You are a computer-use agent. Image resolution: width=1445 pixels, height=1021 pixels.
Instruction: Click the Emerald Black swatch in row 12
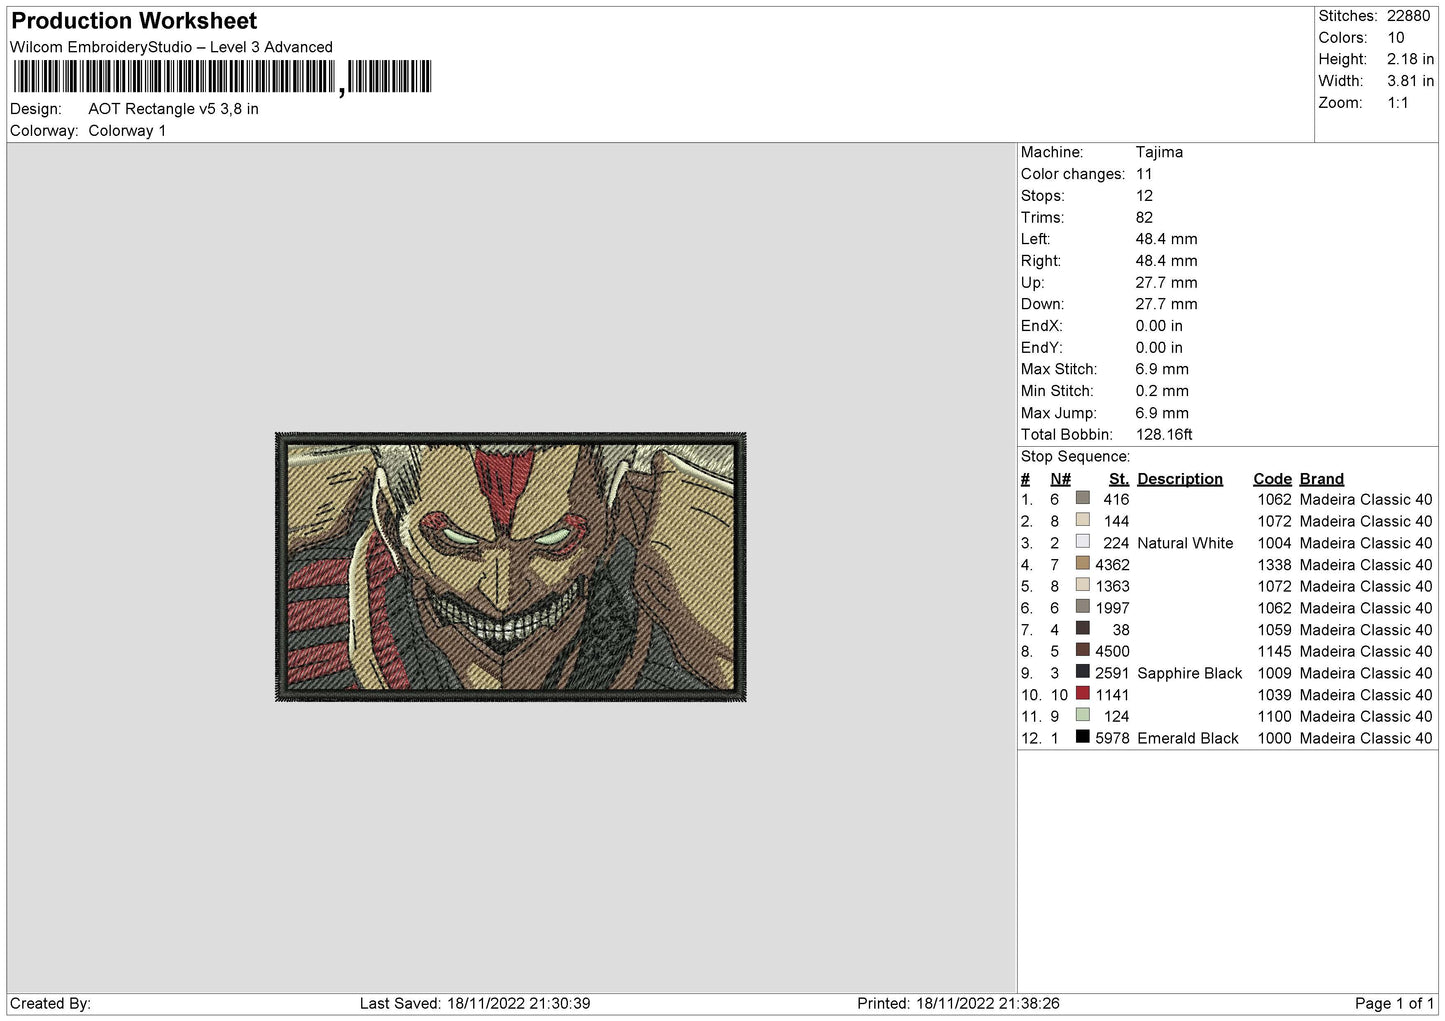pos(1082,737)
